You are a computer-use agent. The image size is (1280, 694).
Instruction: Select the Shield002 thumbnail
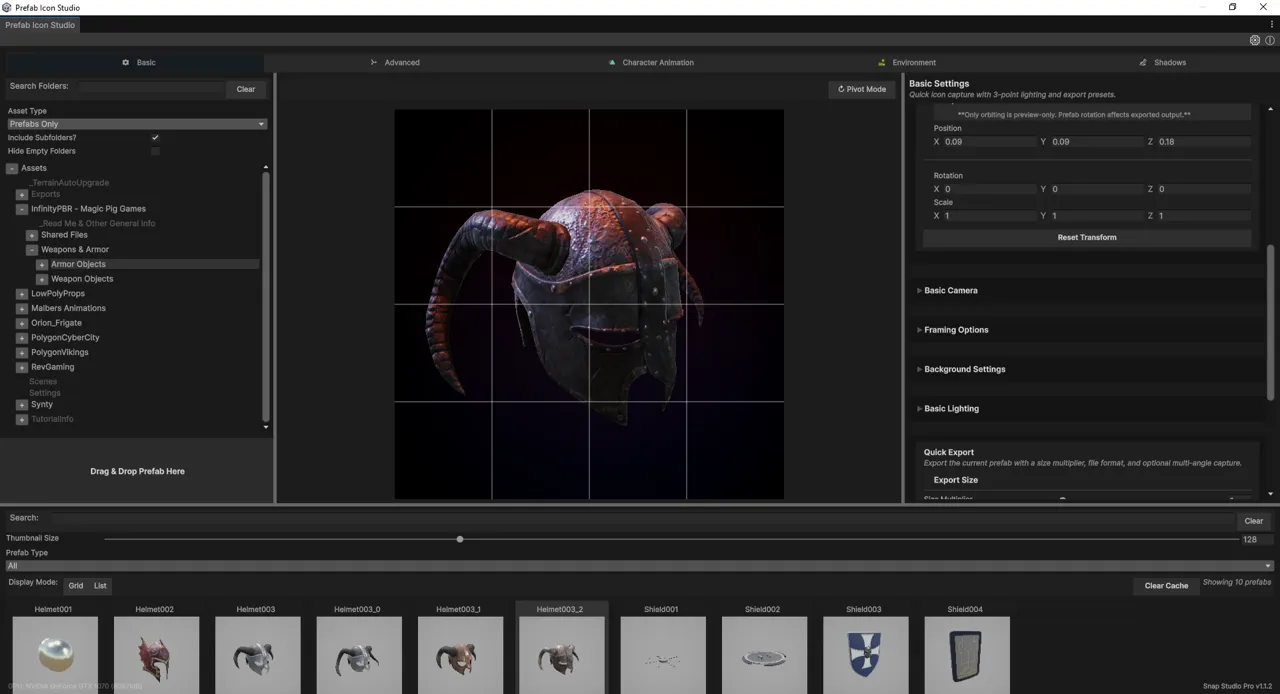764,655
